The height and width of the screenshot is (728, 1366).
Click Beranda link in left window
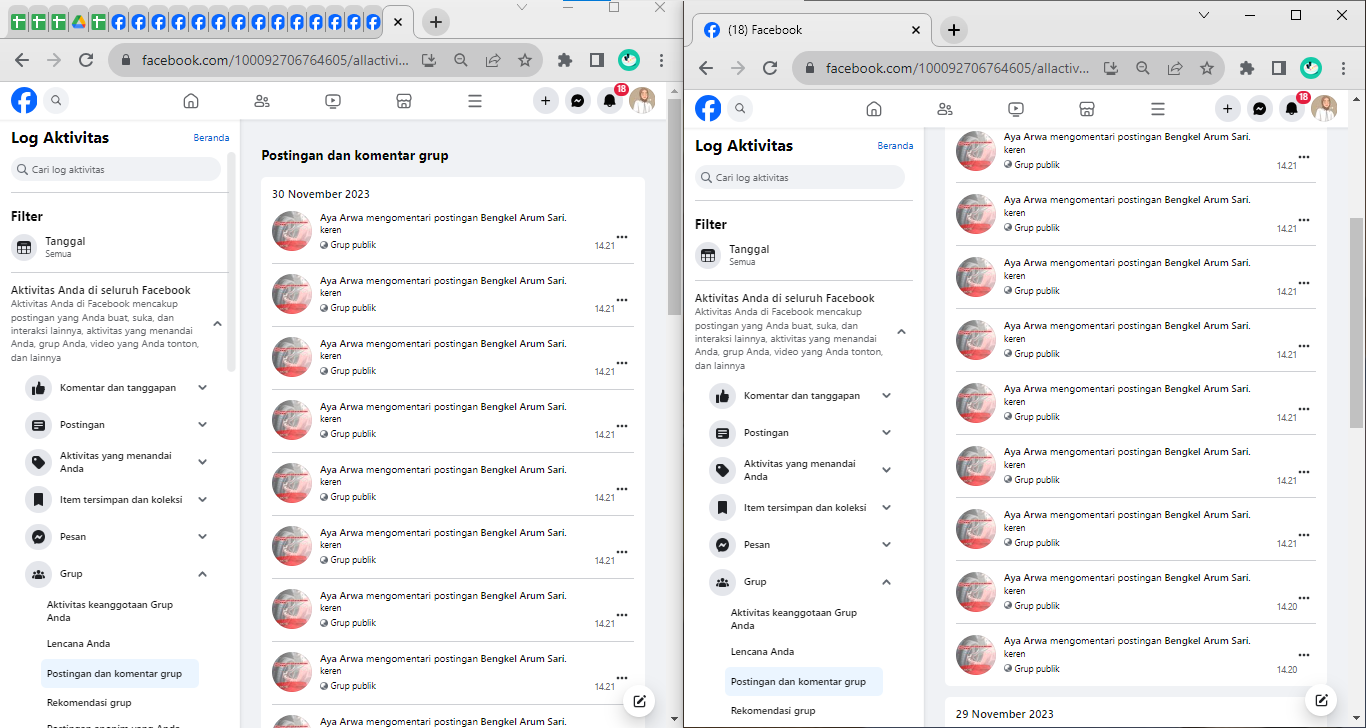[211, 138]
